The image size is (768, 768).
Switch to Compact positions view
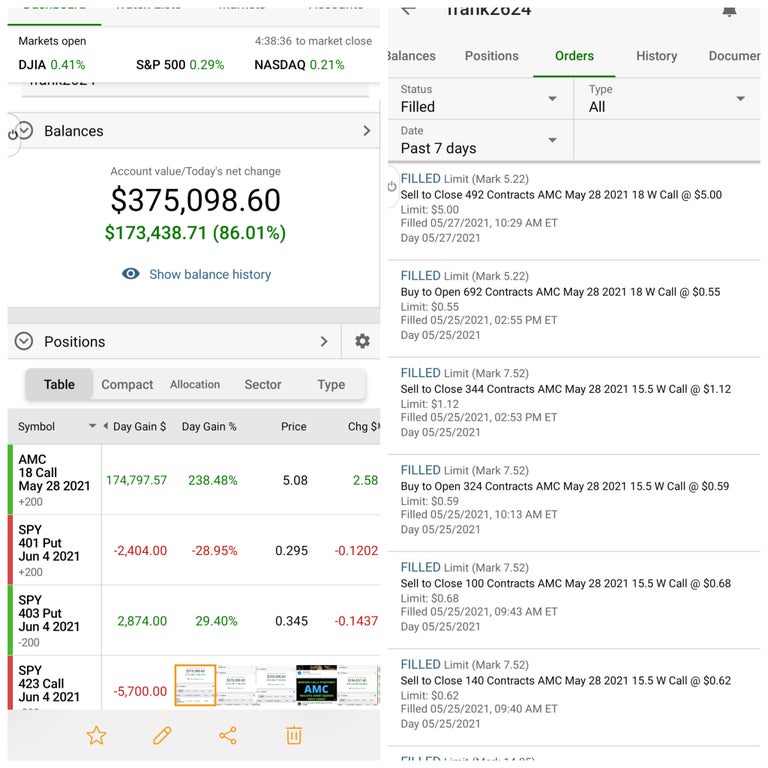click(127, 384)
